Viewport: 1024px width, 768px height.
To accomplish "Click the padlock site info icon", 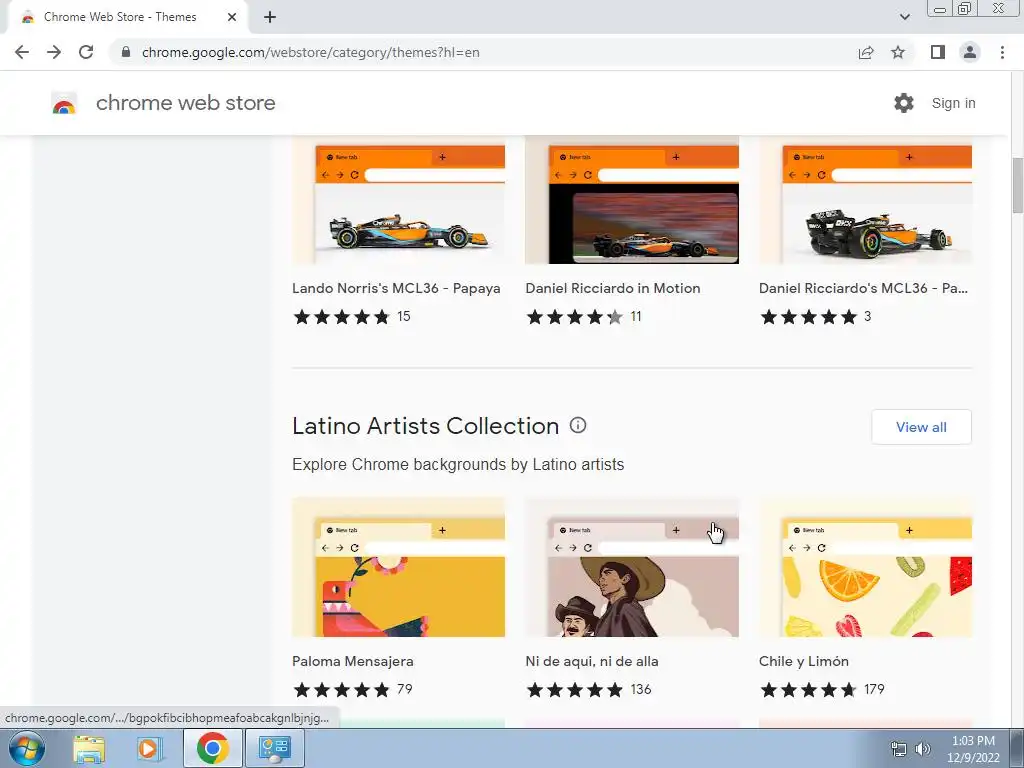I will click(126, 52).
